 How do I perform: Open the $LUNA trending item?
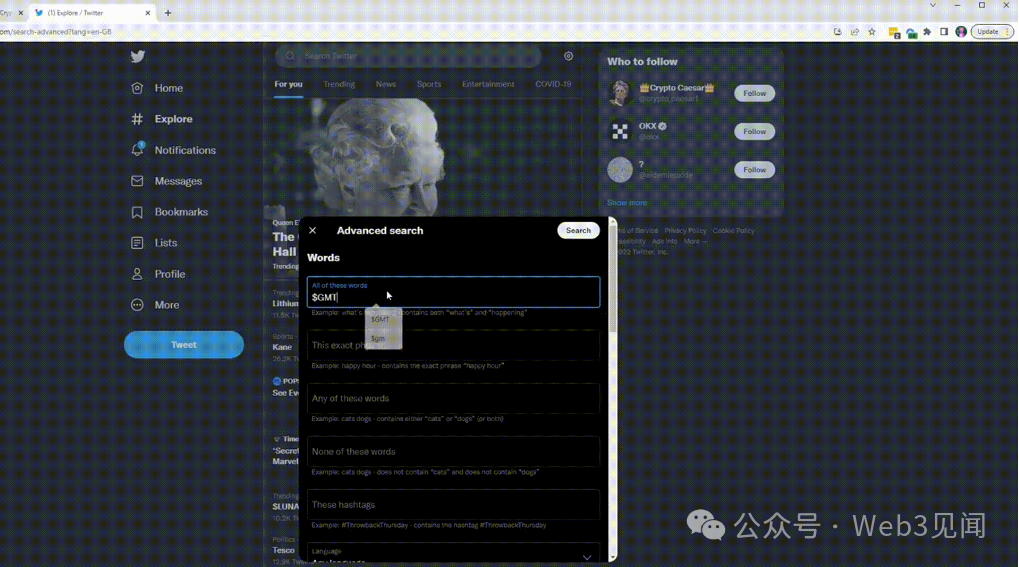click(x=285, y=507)
